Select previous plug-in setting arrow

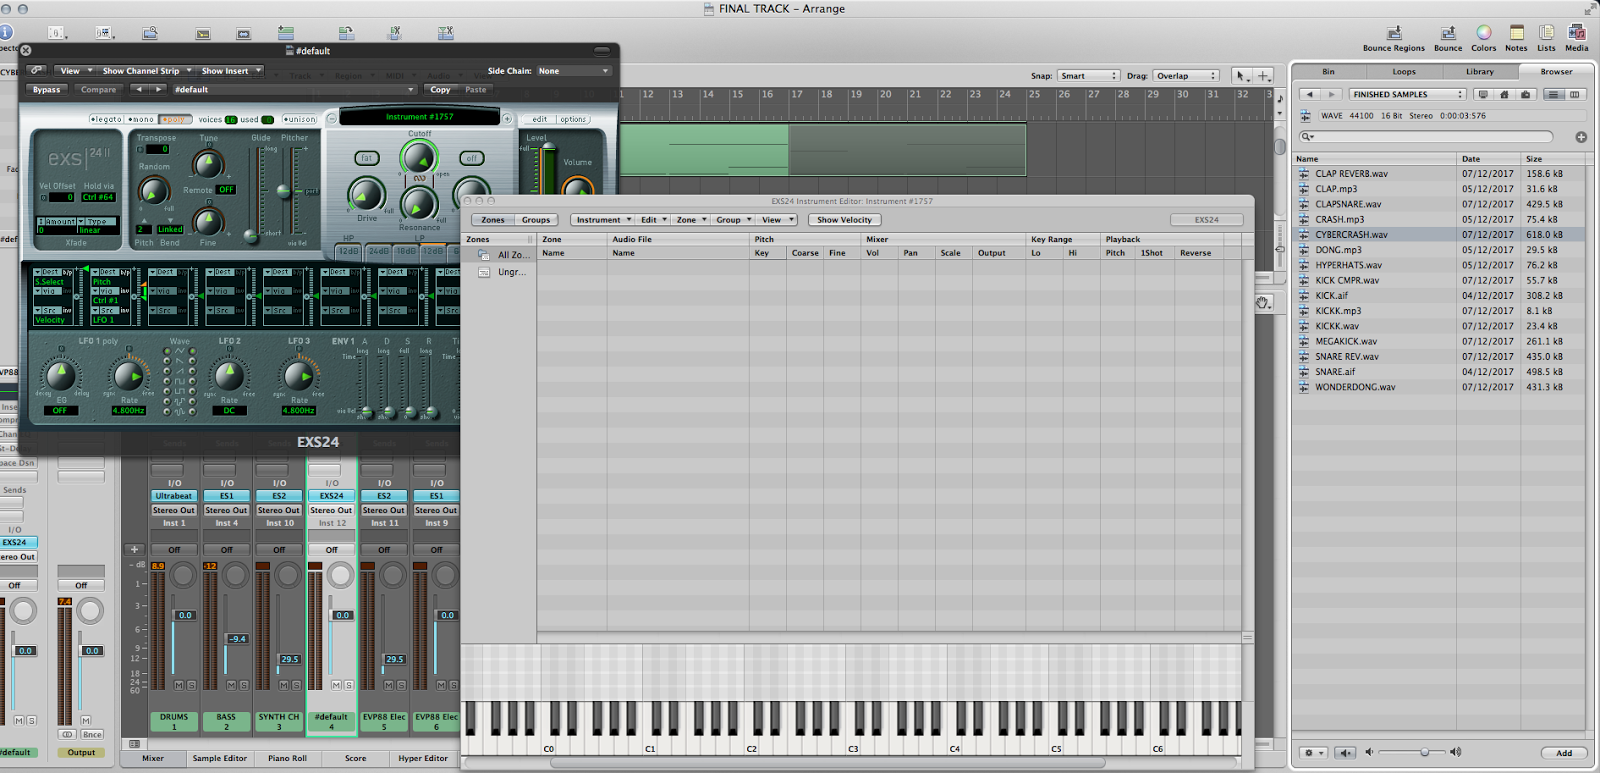138,89
